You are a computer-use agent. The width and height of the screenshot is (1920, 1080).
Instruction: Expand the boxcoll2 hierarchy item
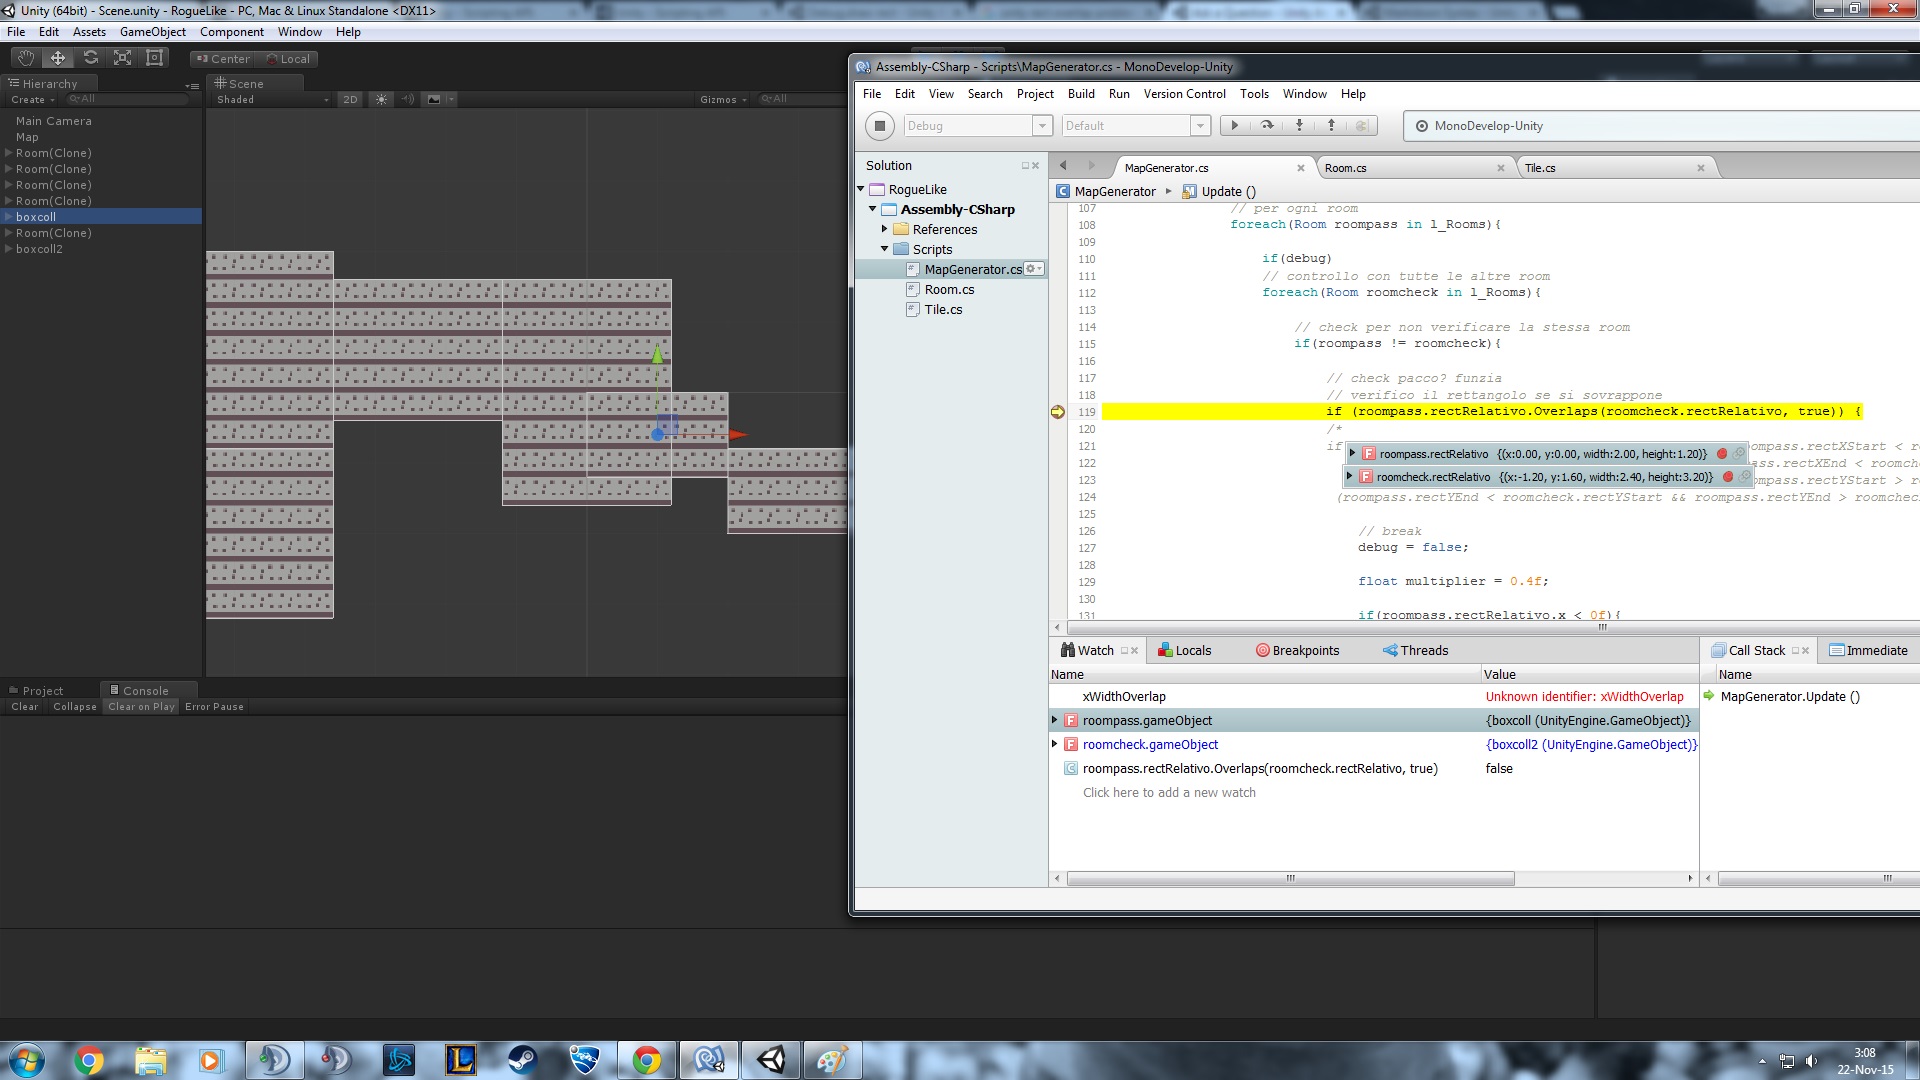click(8, 249)
